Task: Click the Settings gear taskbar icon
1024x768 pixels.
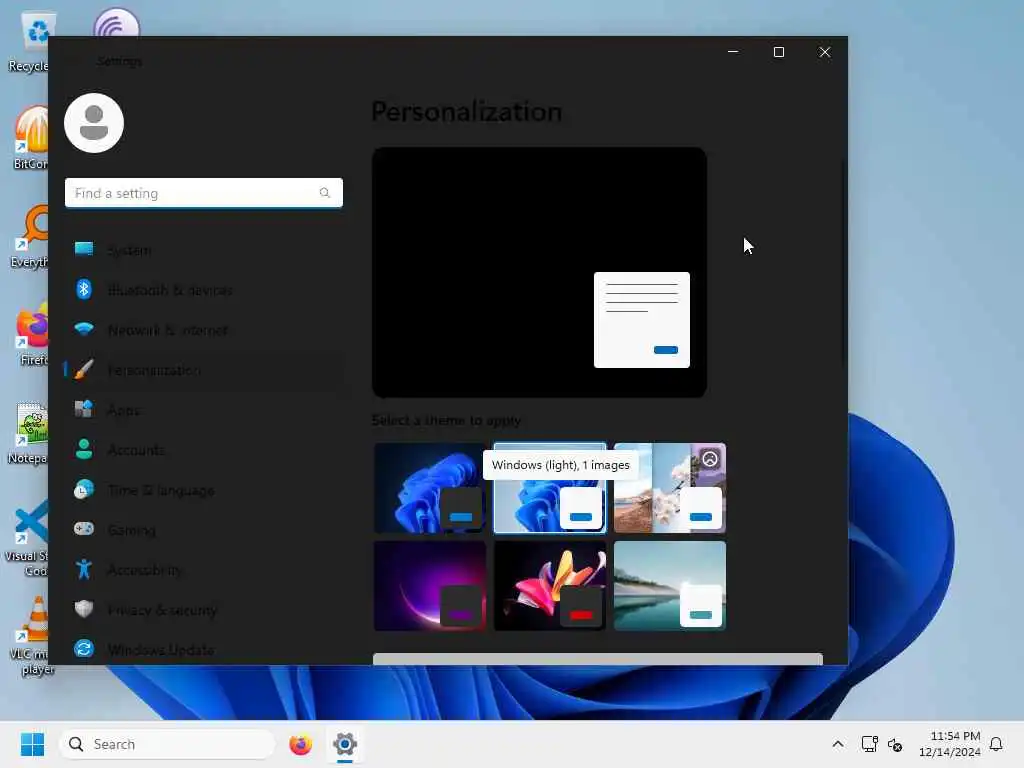Action: tap(345, 744)
